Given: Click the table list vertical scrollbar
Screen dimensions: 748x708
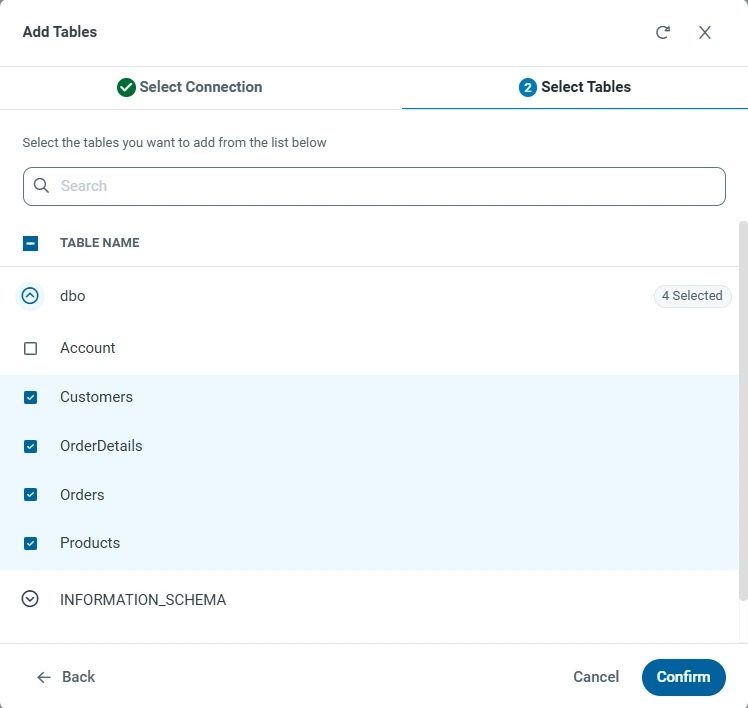Looking at the screenshot, I should pos(743,410).
